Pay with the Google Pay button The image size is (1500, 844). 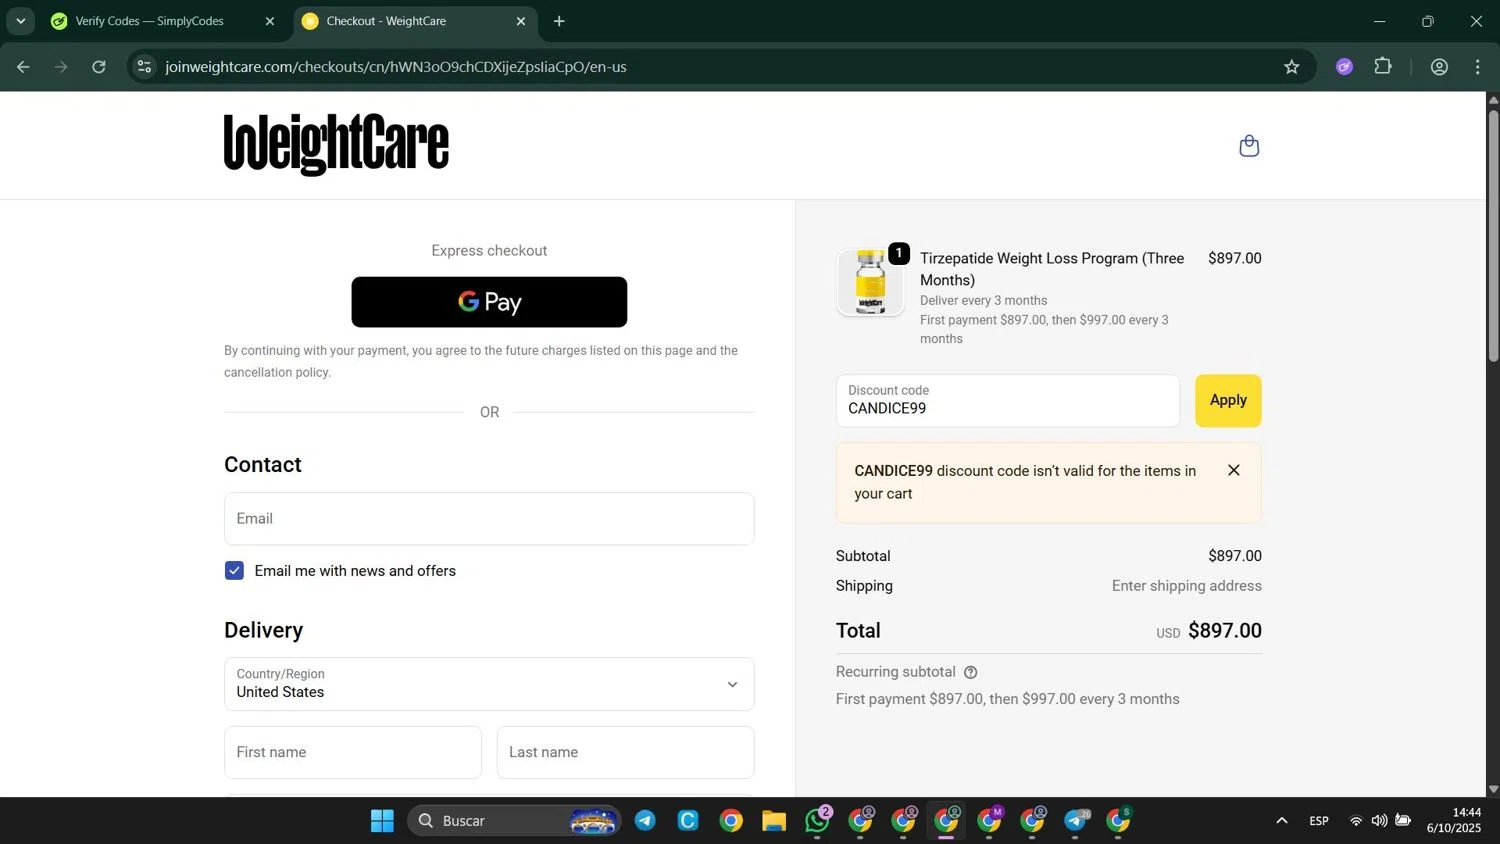tap(489, 302)
